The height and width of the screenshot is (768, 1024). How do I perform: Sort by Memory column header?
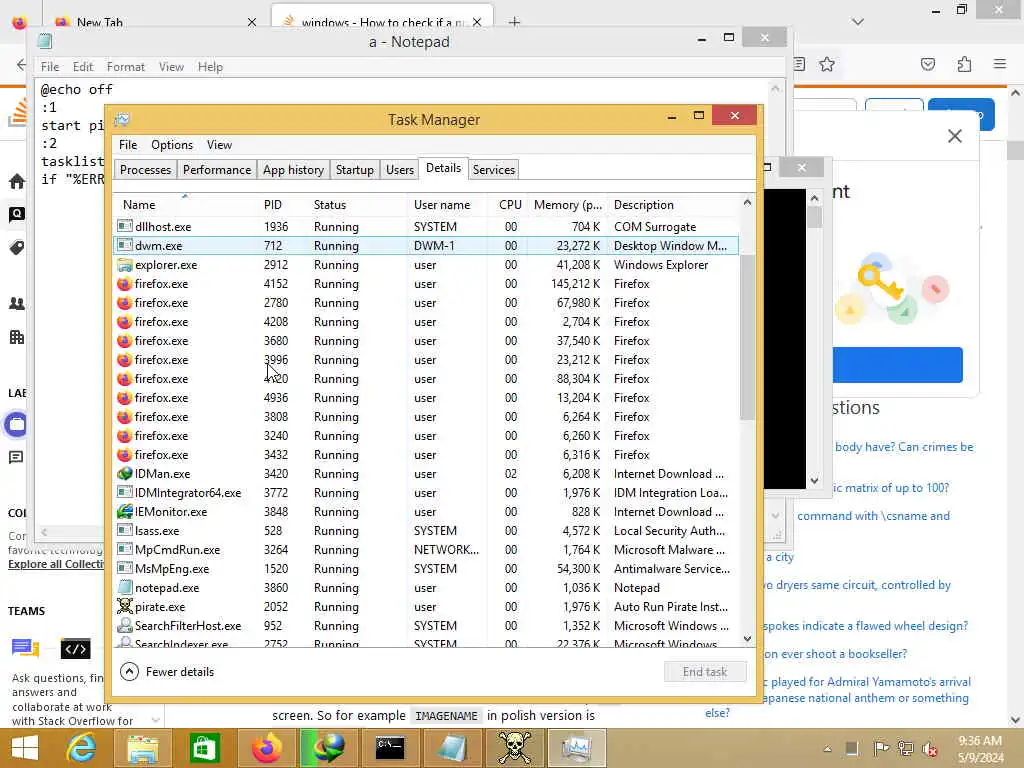point(567,204)
